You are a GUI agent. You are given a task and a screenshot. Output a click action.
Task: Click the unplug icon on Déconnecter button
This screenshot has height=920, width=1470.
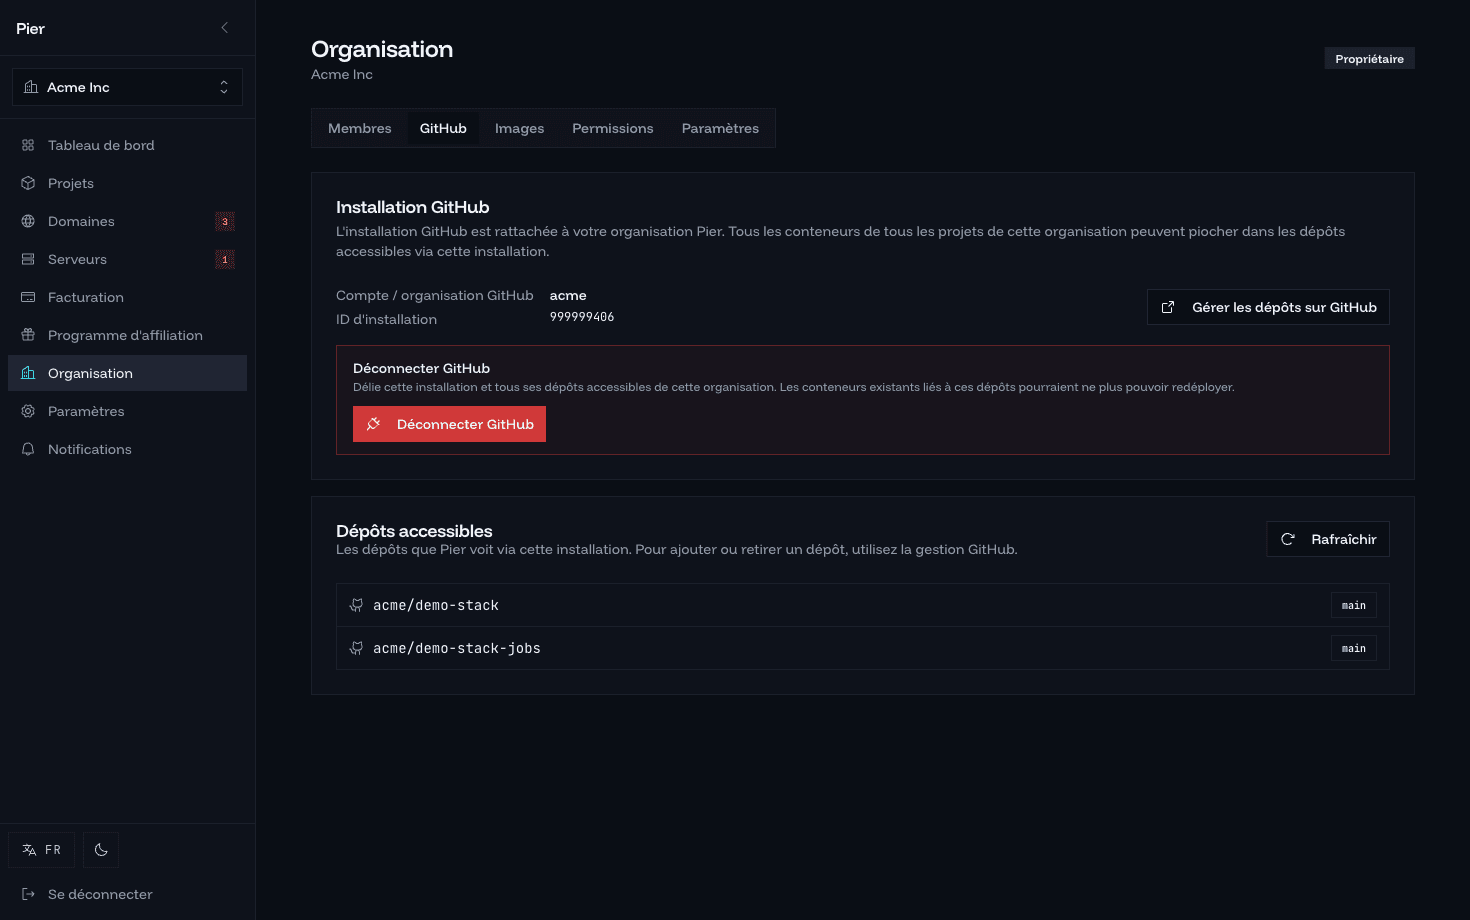374,424
